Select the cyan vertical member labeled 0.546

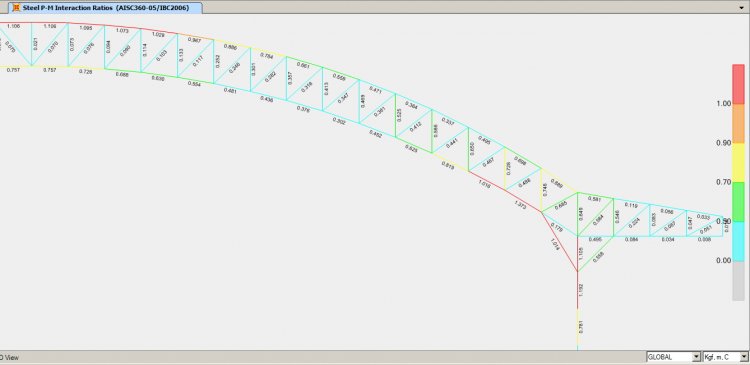point(614,217)
